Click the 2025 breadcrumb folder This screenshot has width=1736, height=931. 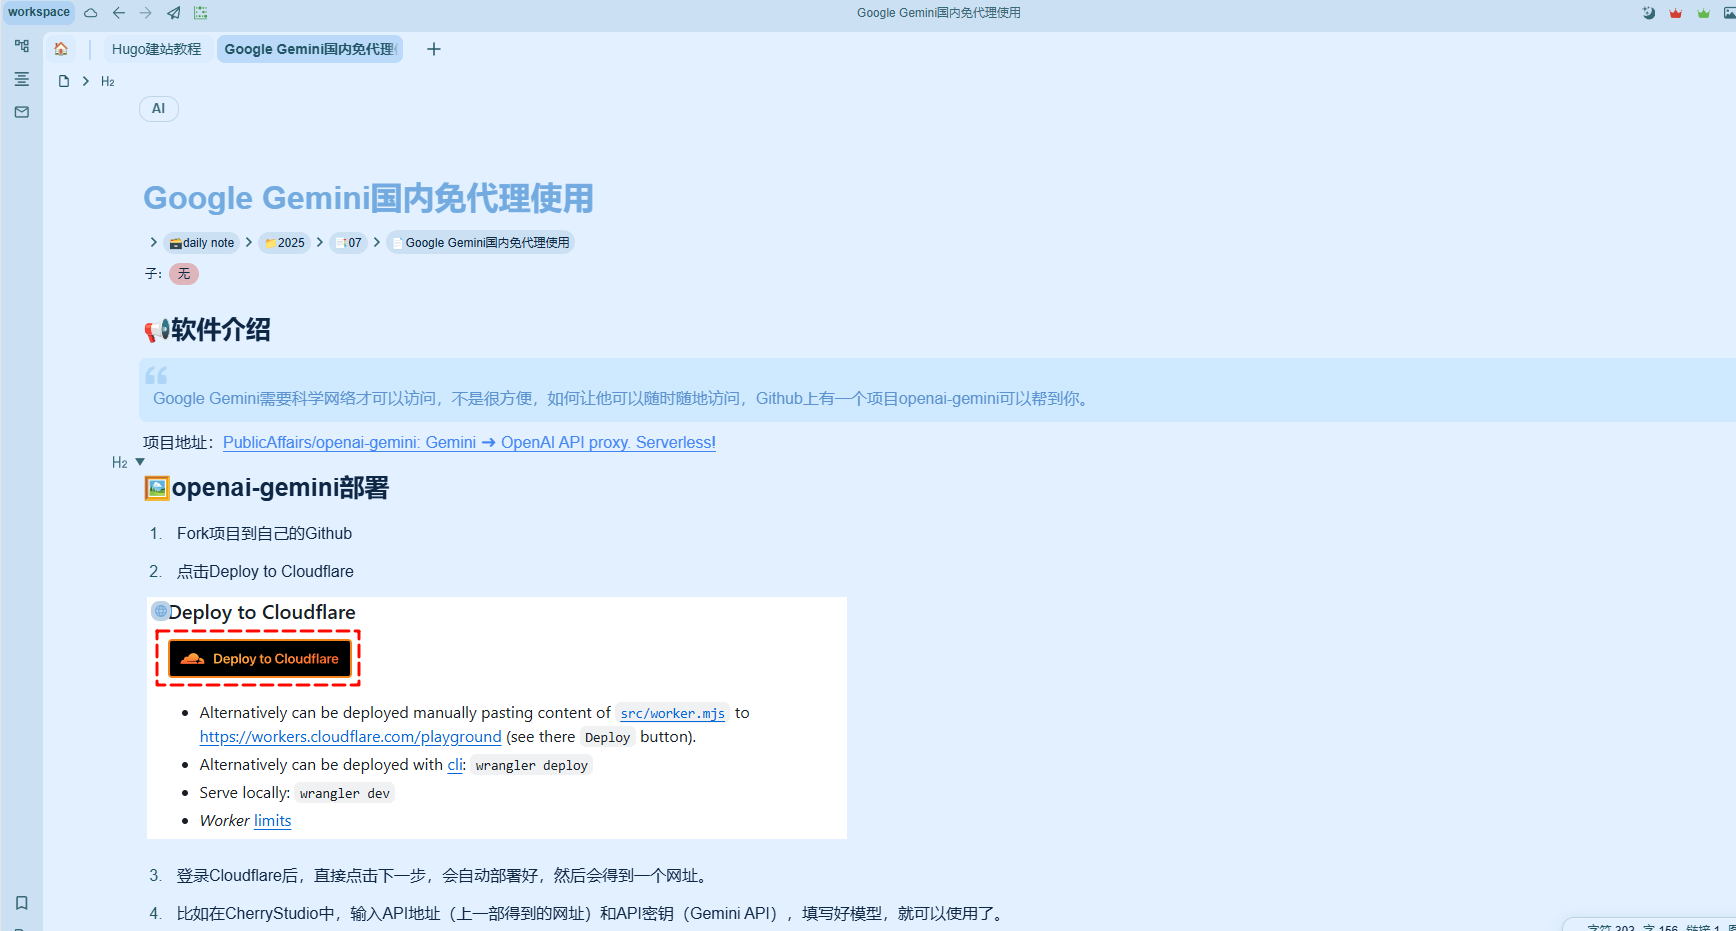tap(285, 243)
